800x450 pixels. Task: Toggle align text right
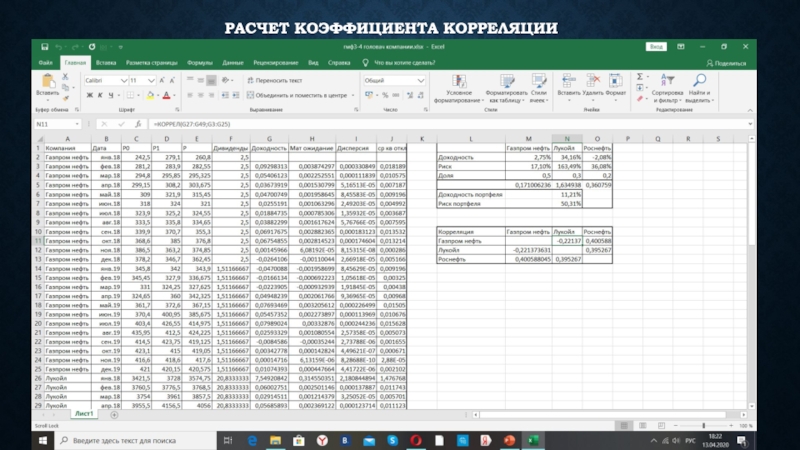point(211,95)
